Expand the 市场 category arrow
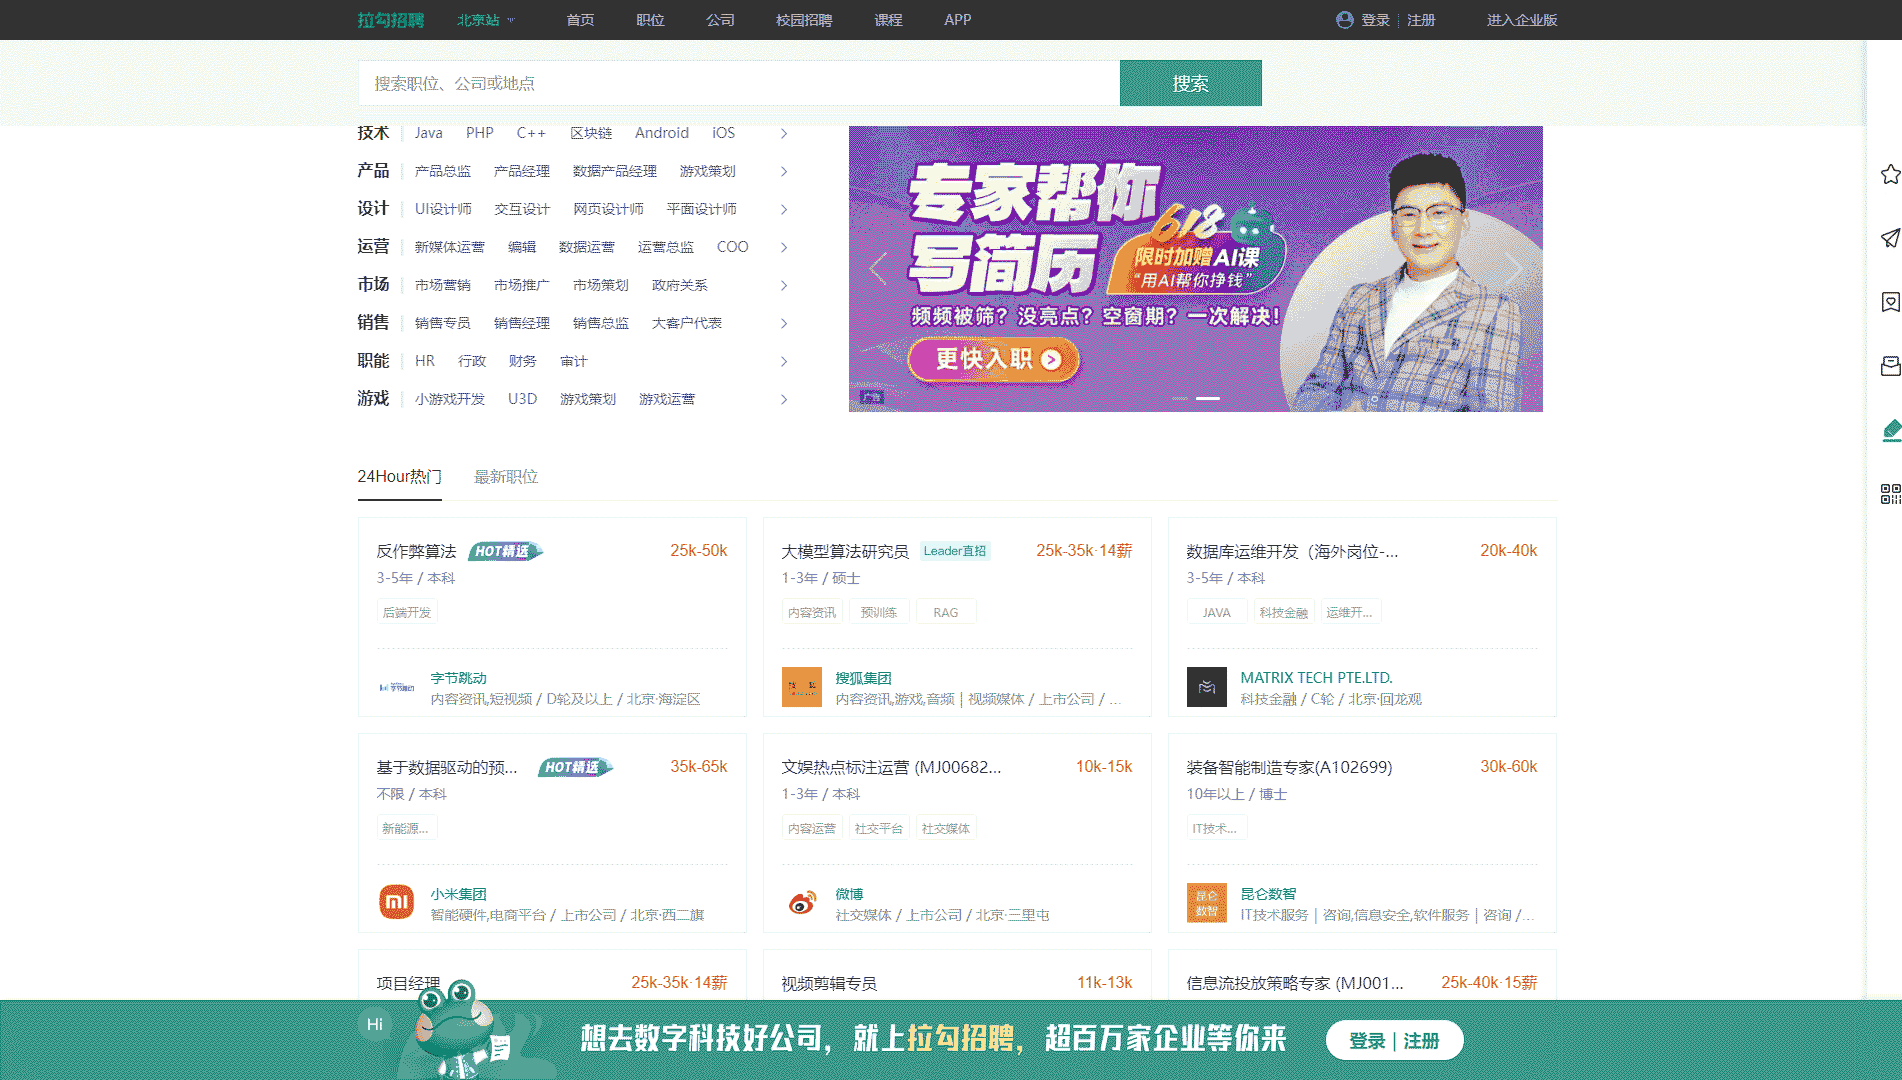 tap(784, 285)
